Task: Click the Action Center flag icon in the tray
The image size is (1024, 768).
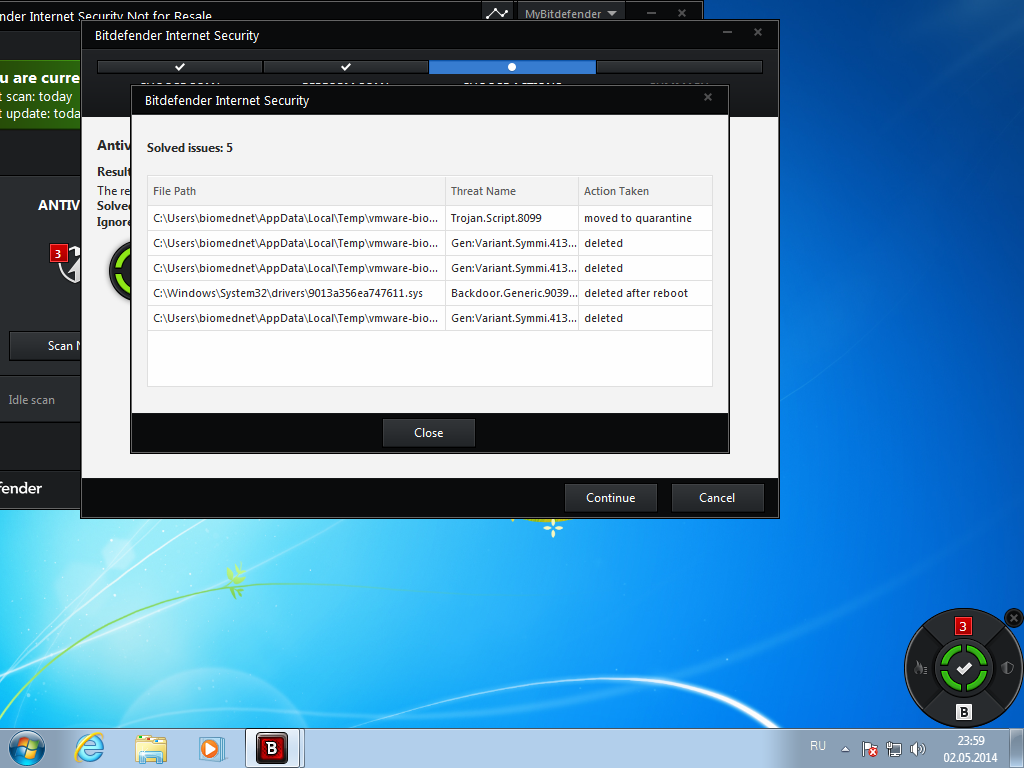Action: point(870,749)
